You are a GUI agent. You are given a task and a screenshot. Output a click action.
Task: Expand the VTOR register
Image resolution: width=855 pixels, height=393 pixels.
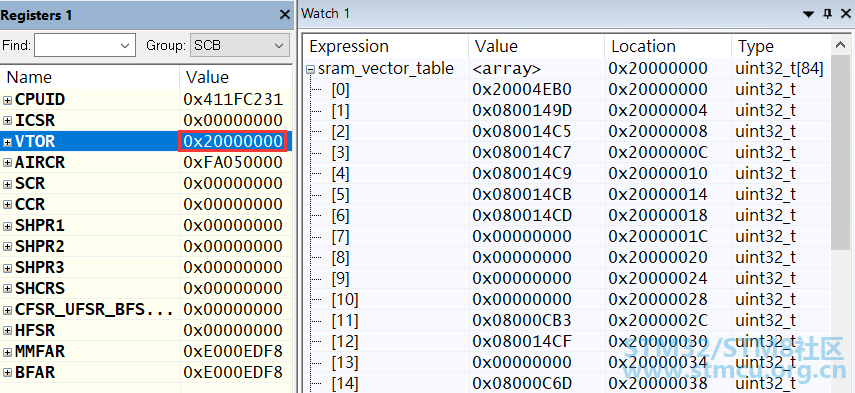coord(8,142)
